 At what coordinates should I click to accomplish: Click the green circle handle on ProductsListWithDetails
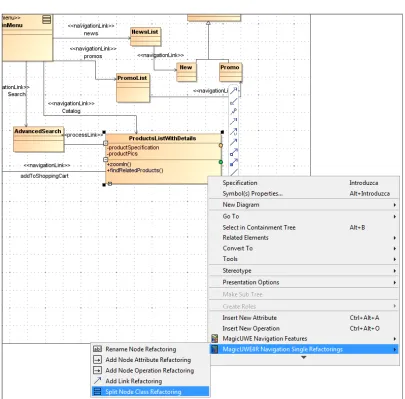(221, 162)
